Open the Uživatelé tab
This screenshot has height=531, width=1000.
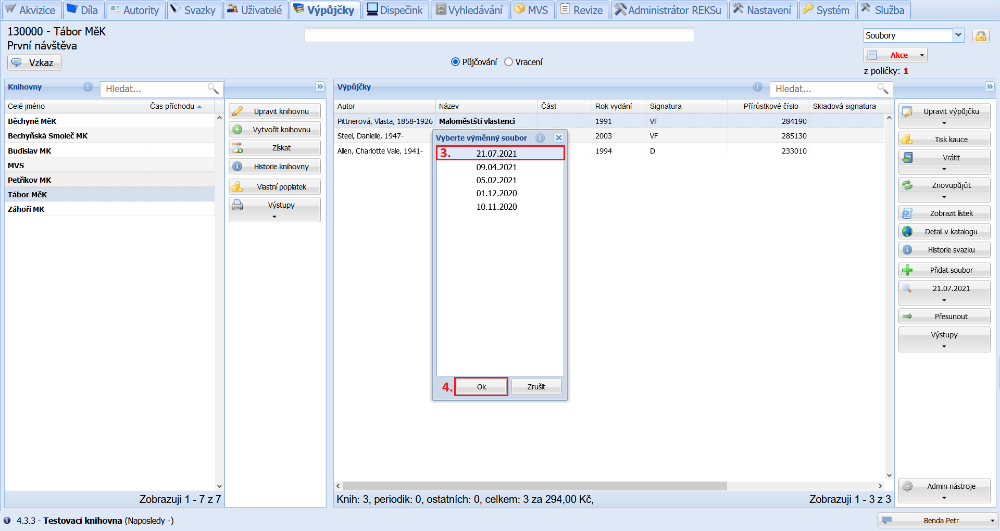pos(255,10)
